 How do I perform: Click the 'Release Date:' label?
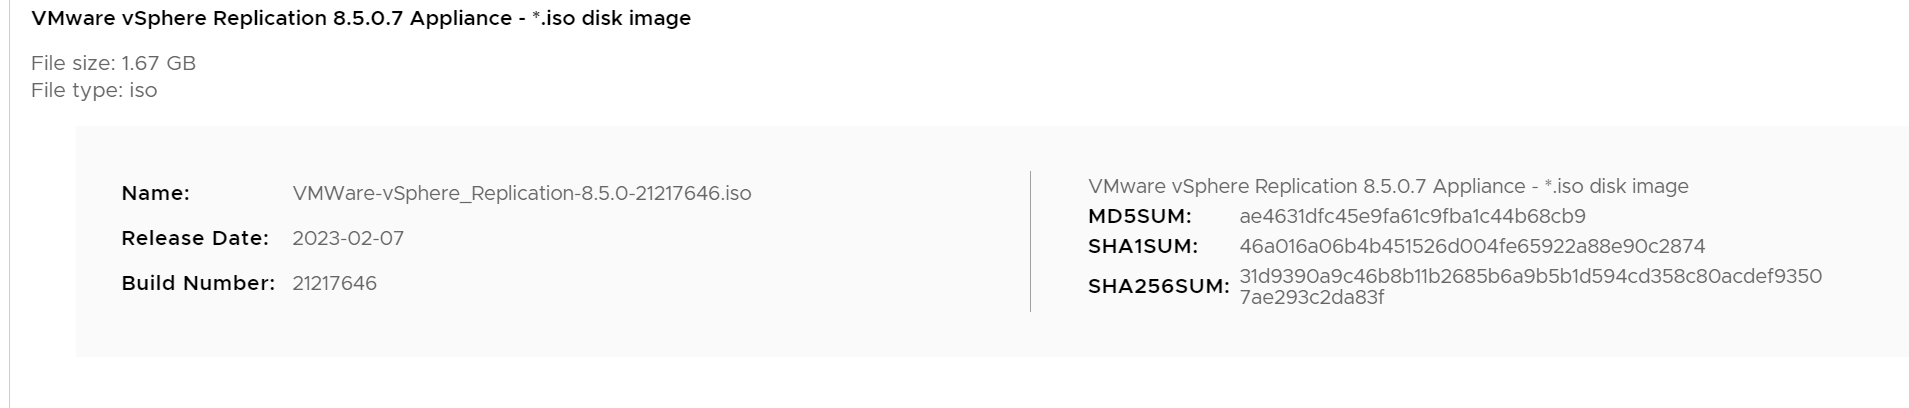(x=195, y=239)
